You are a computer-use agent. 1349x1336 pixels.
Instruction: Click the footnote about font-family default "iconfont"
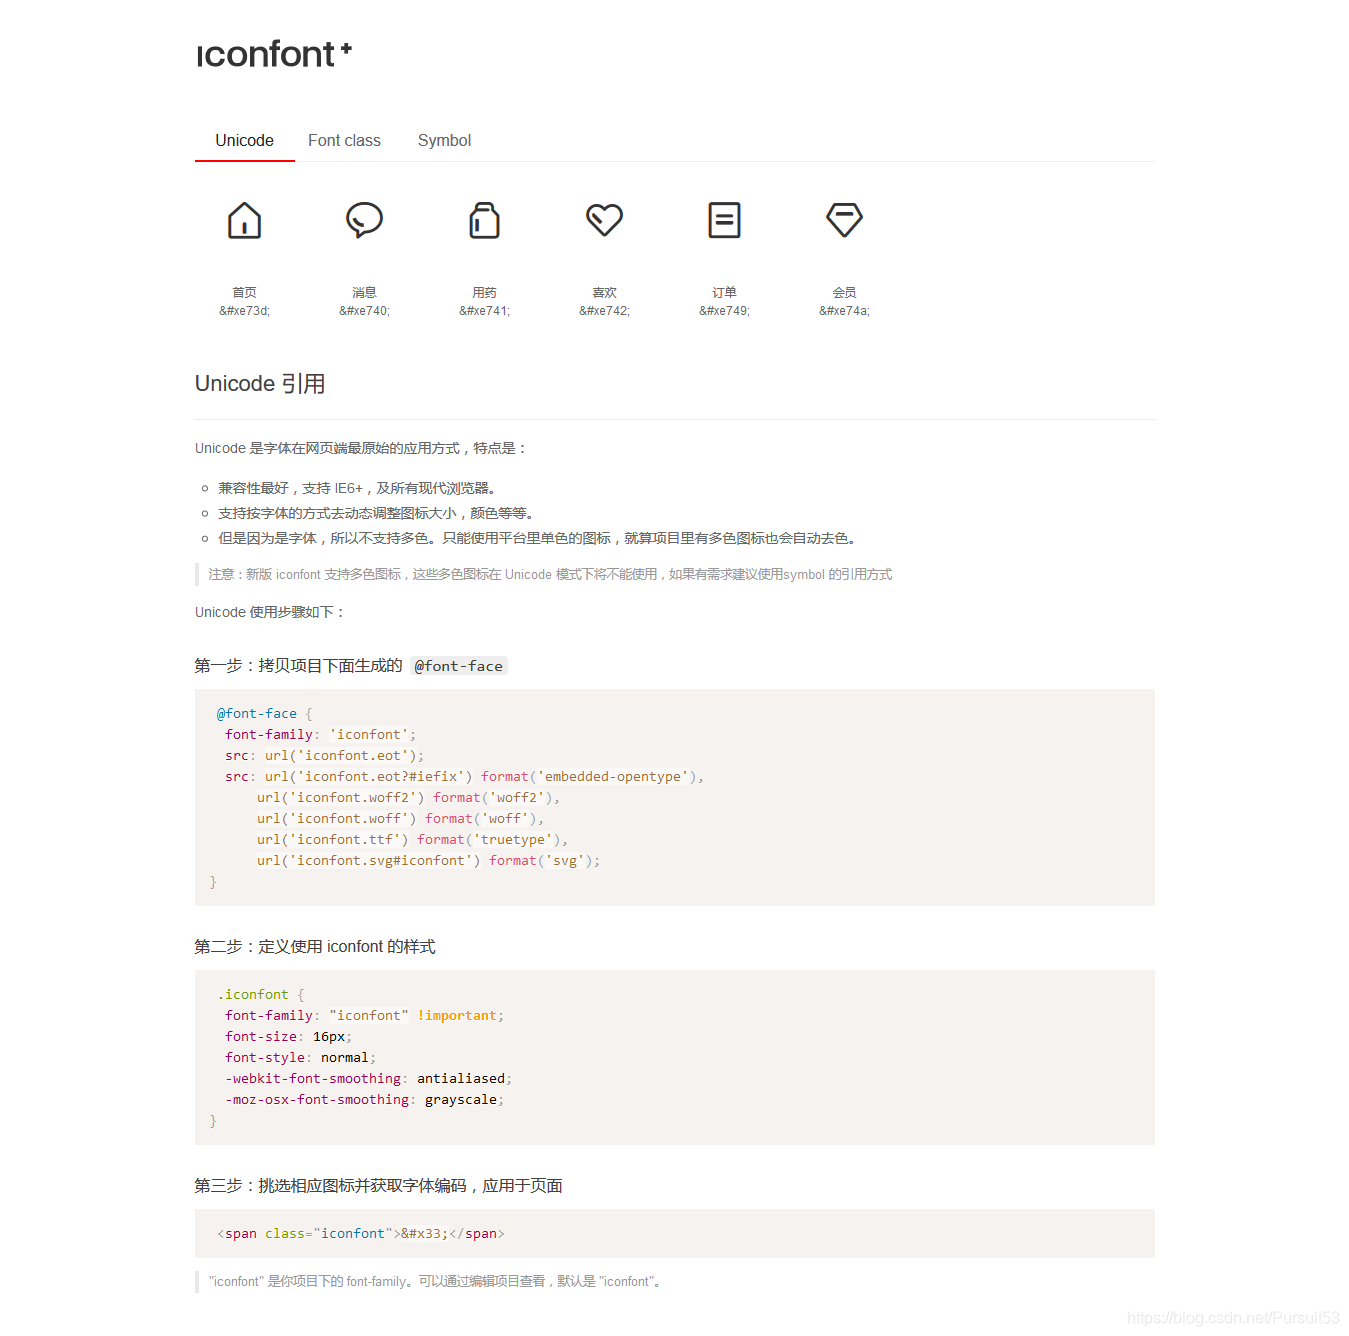click(x=435, y=1281)
